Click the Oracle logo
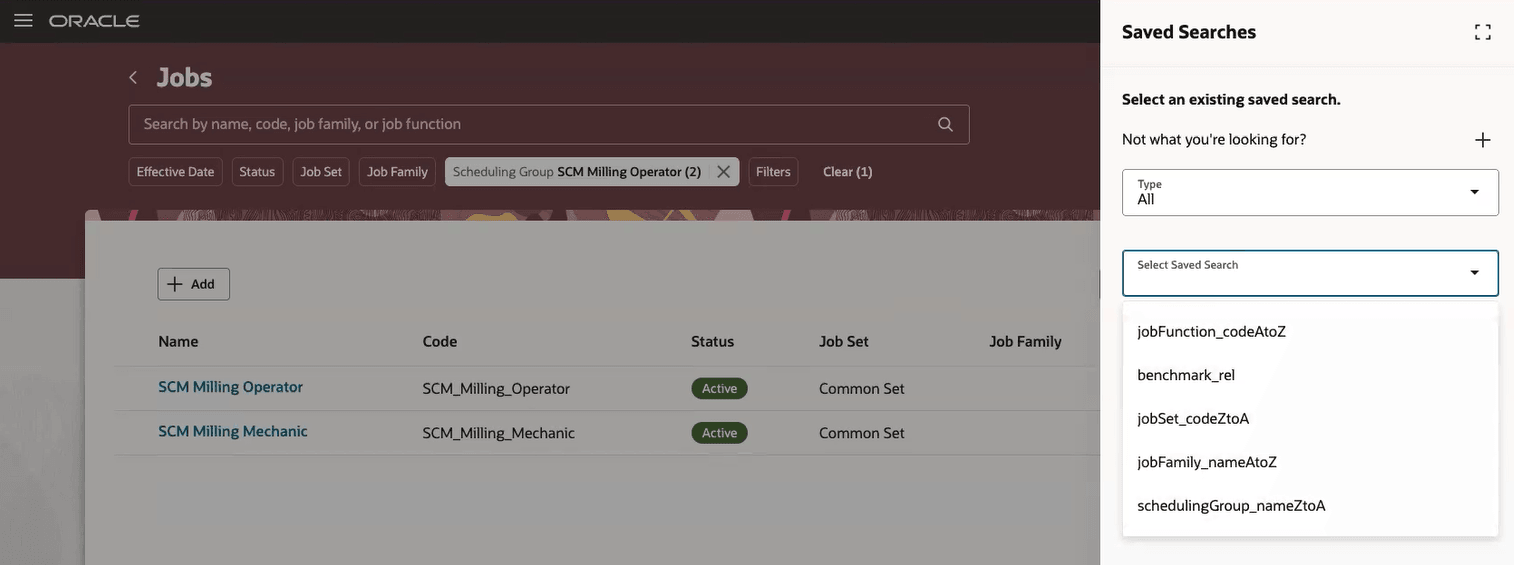The width and height of the screenshot is (1514, 565). pyautogui.click(x=95, y=21)
